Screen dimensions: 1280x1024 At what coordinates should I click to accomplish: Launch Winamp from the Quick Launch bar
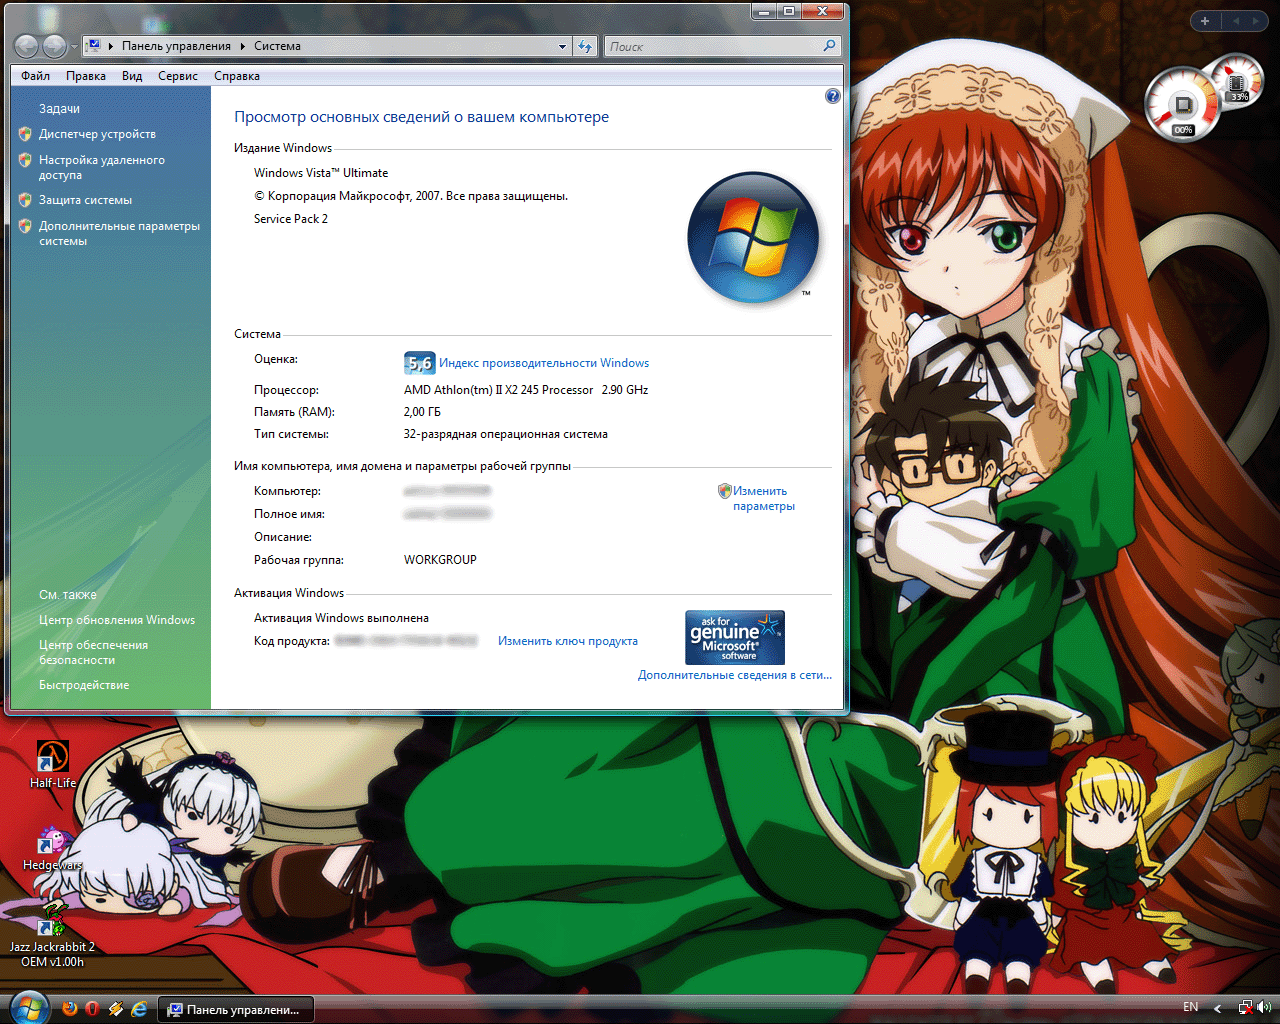pos(116,1009)
